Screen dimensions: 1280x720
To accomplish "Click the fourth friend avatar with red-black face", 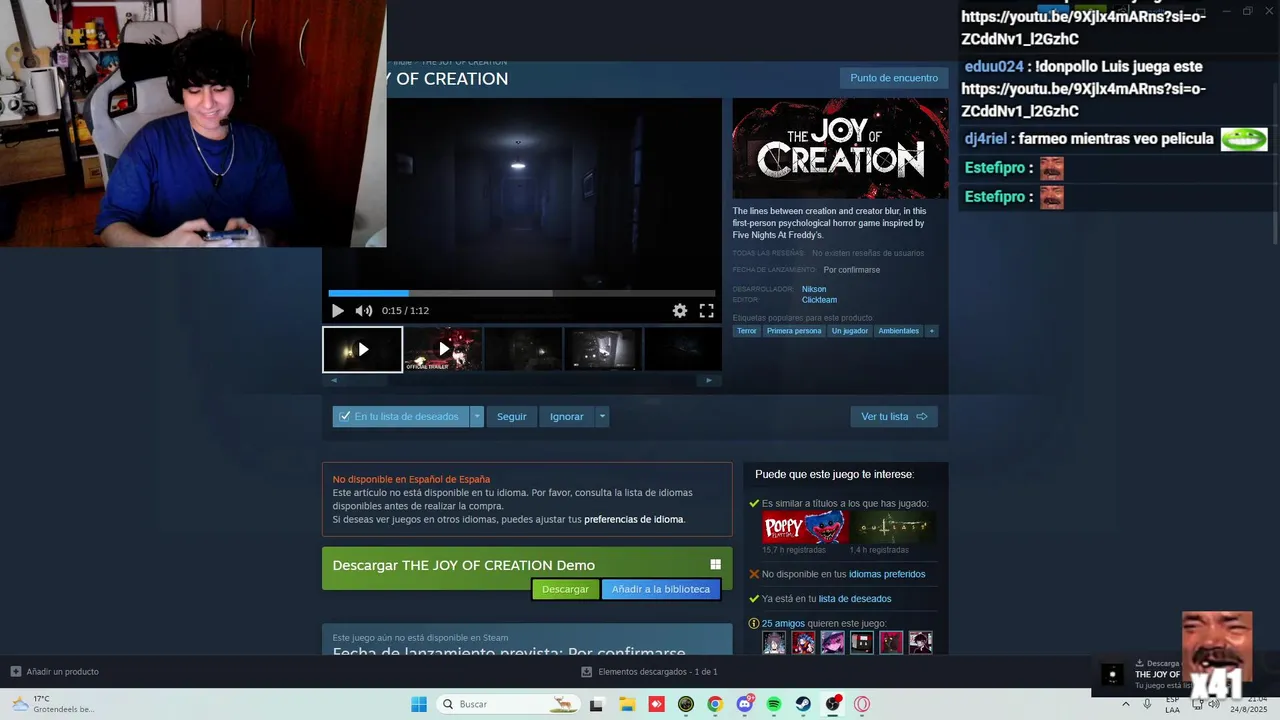I will click(862, 643).
